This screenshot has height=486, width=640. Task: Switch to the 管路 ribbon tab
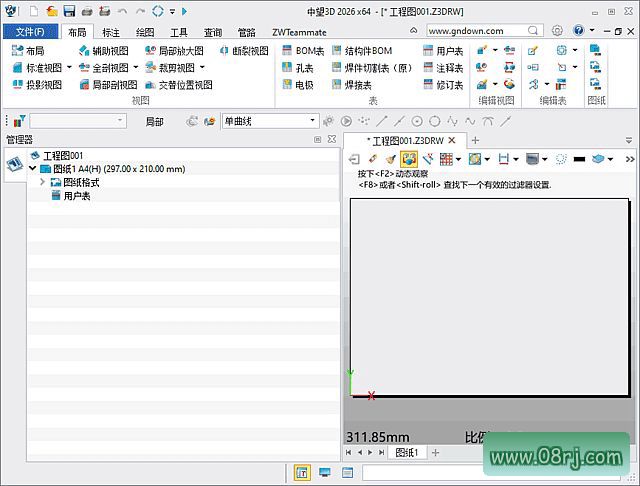[x=247, y=32]
